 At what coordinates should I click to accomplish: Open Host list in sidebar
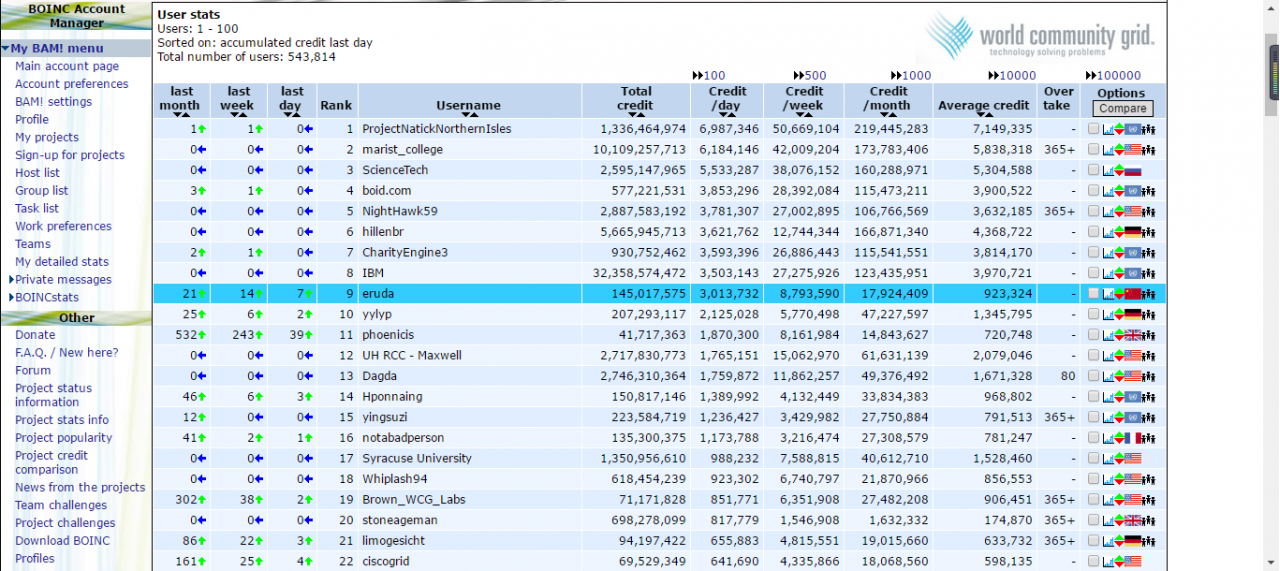(x=37, y=173)
